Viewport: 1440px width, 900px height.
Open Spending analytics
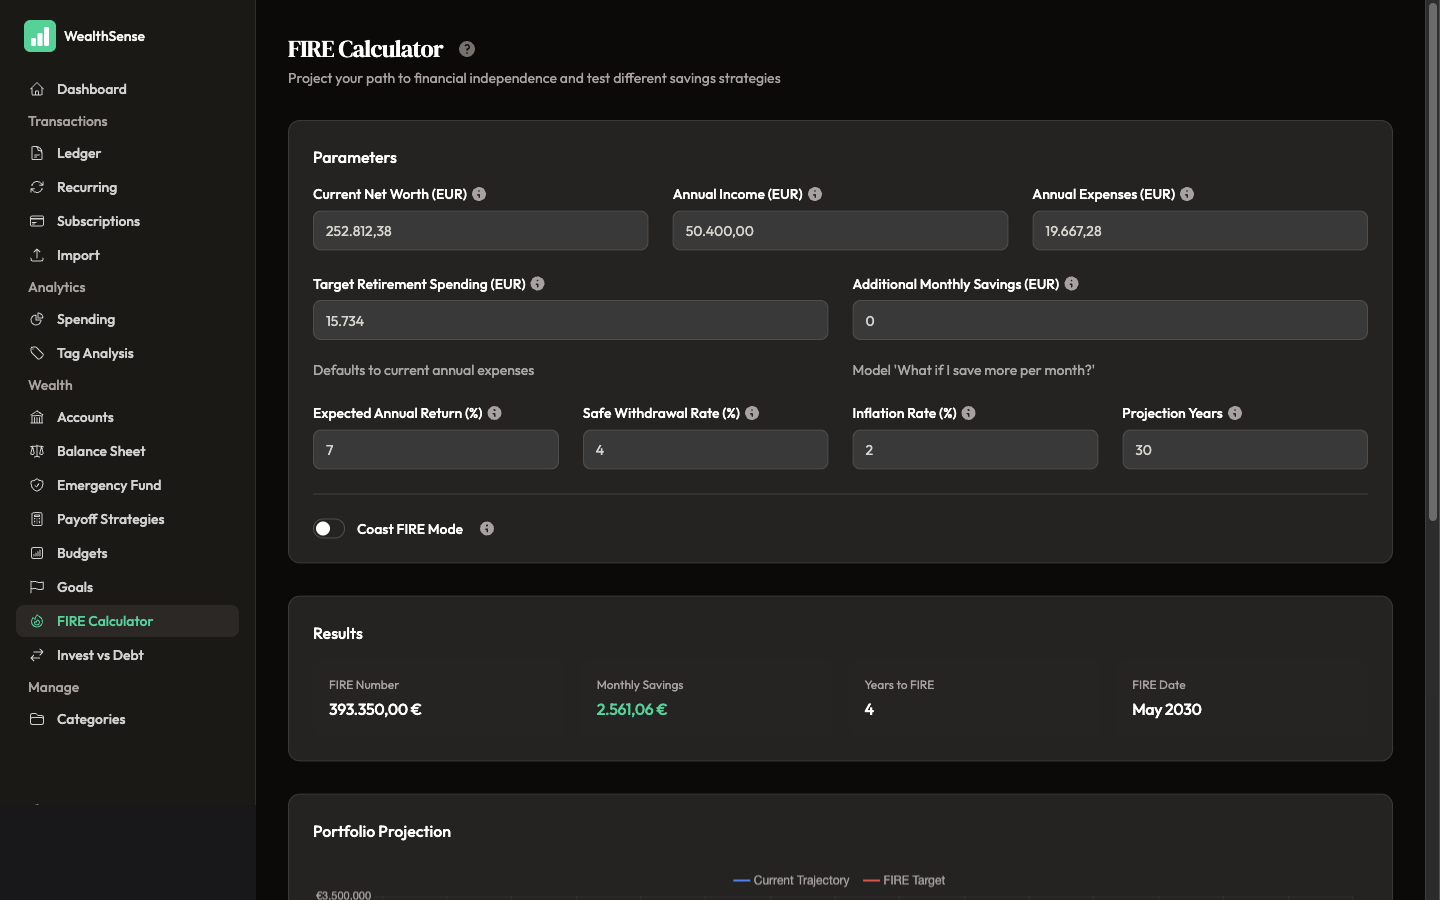127,319
